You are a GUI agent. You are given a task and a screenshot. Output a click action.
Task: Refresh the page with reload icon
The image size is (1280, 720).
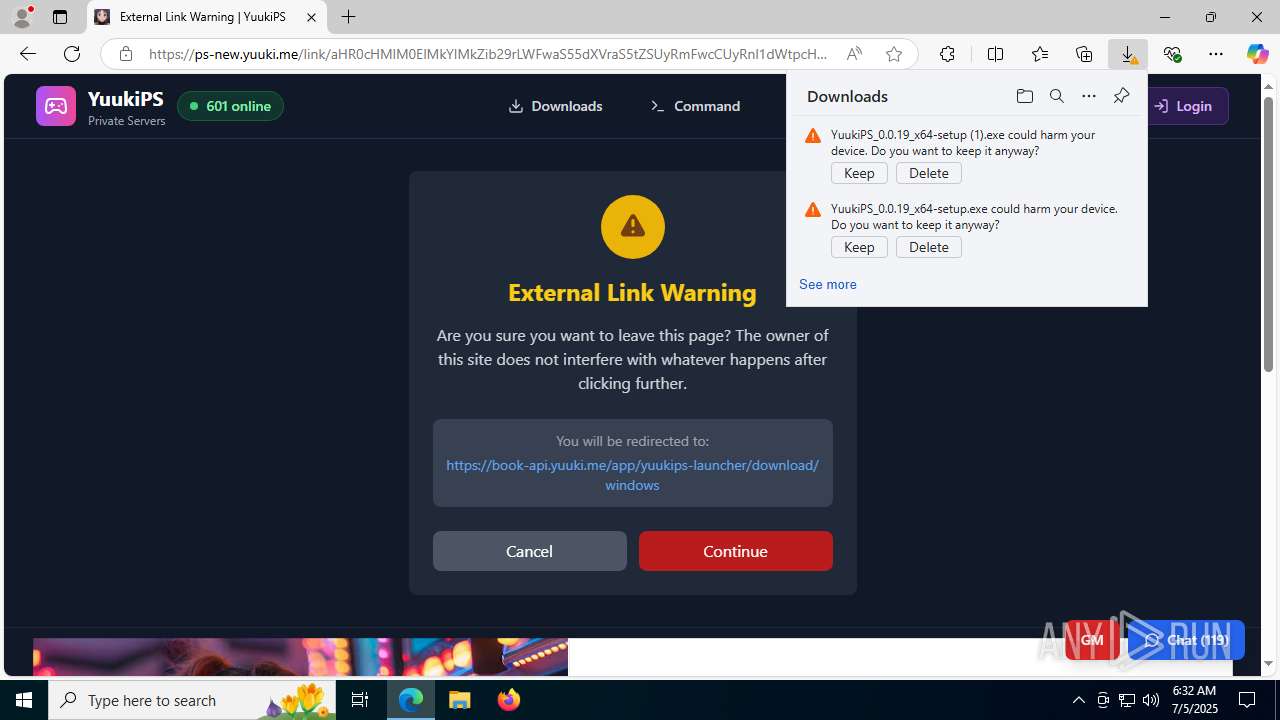point(72,54)
